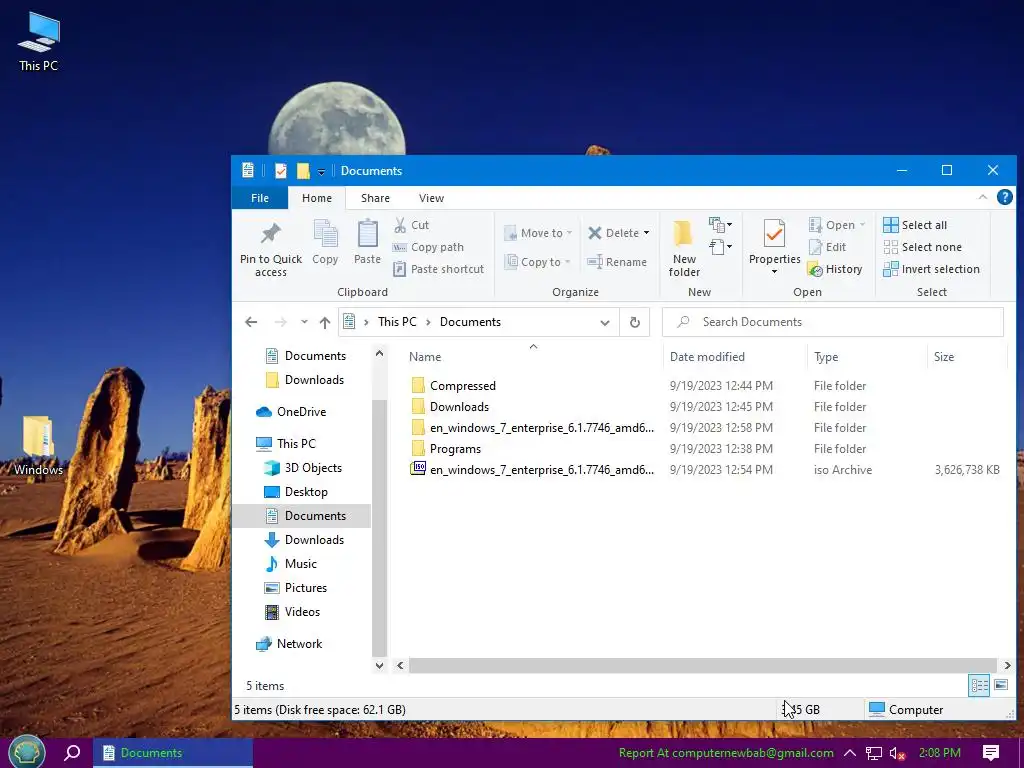The image size is (1024, 768).
Task: Open the Copy to dropdown
Action: coord(538,262)
